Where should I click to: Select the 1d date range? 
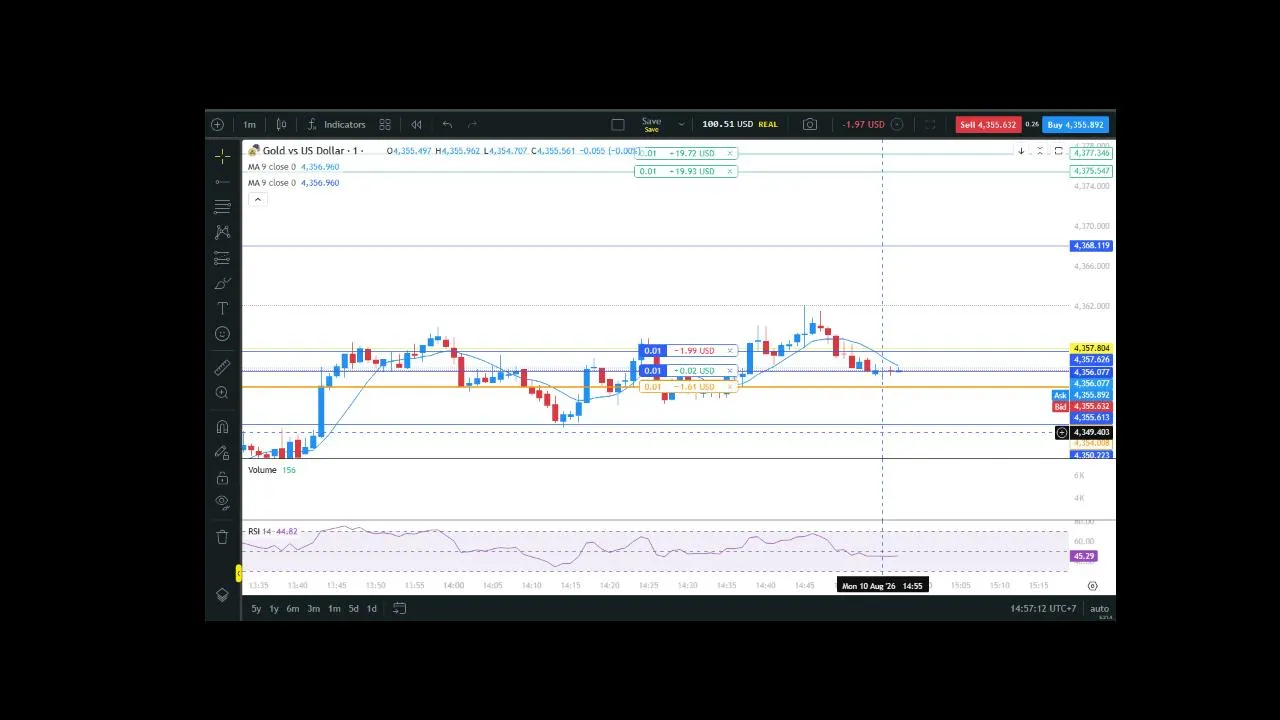point(371,609)
